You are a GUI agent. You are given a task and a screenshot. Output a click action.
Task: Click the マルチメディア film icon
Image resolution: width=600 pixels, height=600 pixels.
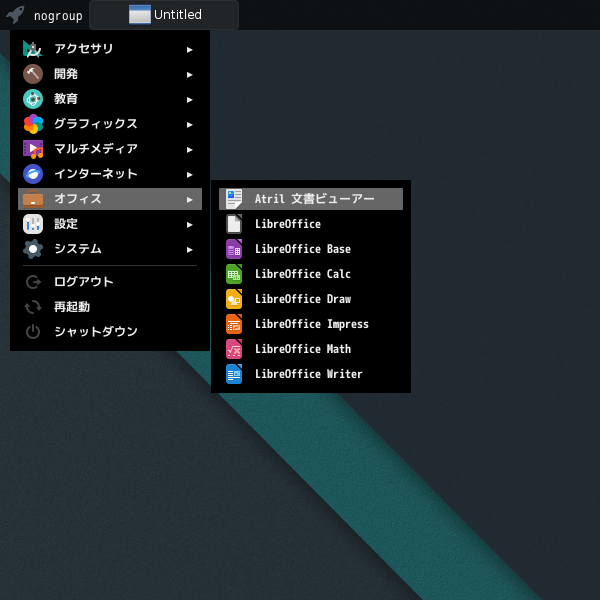pos(33,149)
